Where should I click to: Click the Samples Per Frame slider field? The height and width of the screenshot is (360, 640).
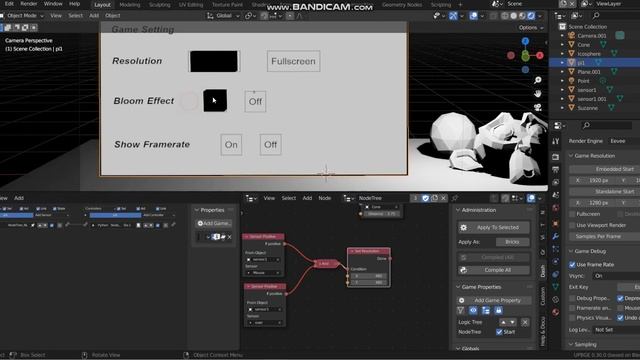(604, 236)
